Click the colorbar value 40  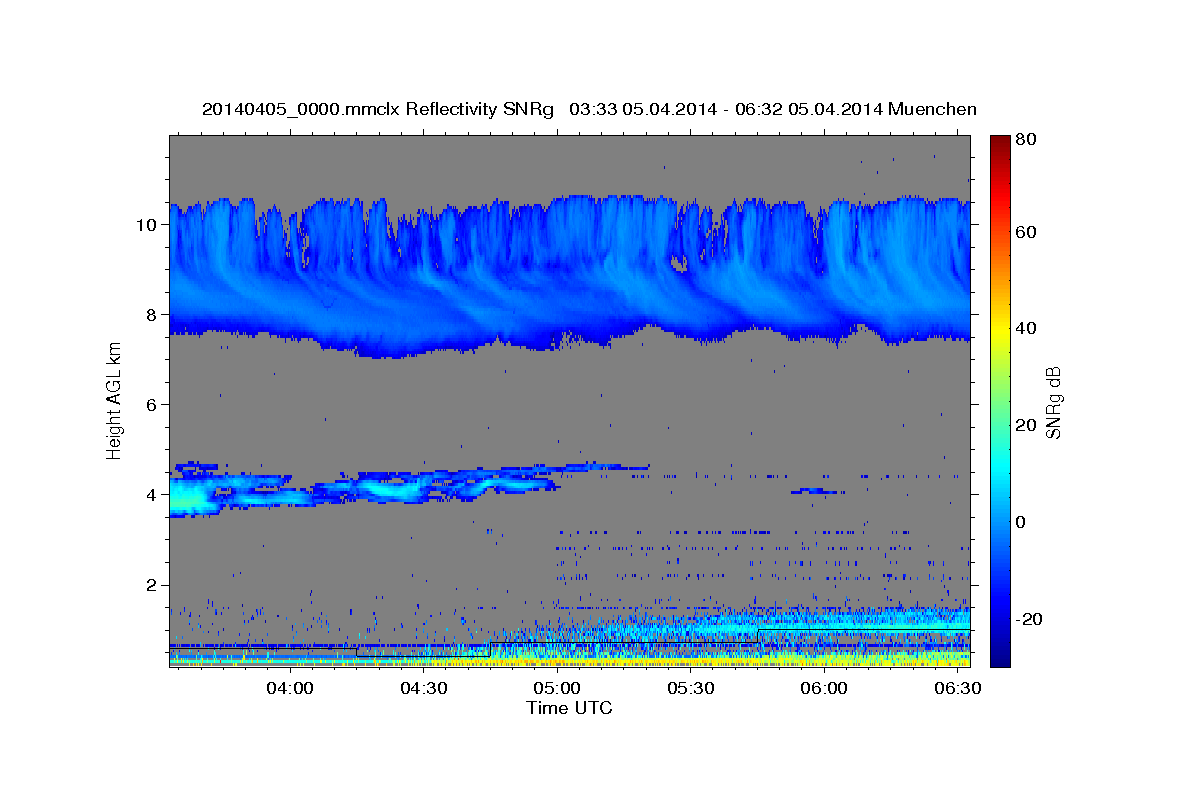coord(1025,328)
